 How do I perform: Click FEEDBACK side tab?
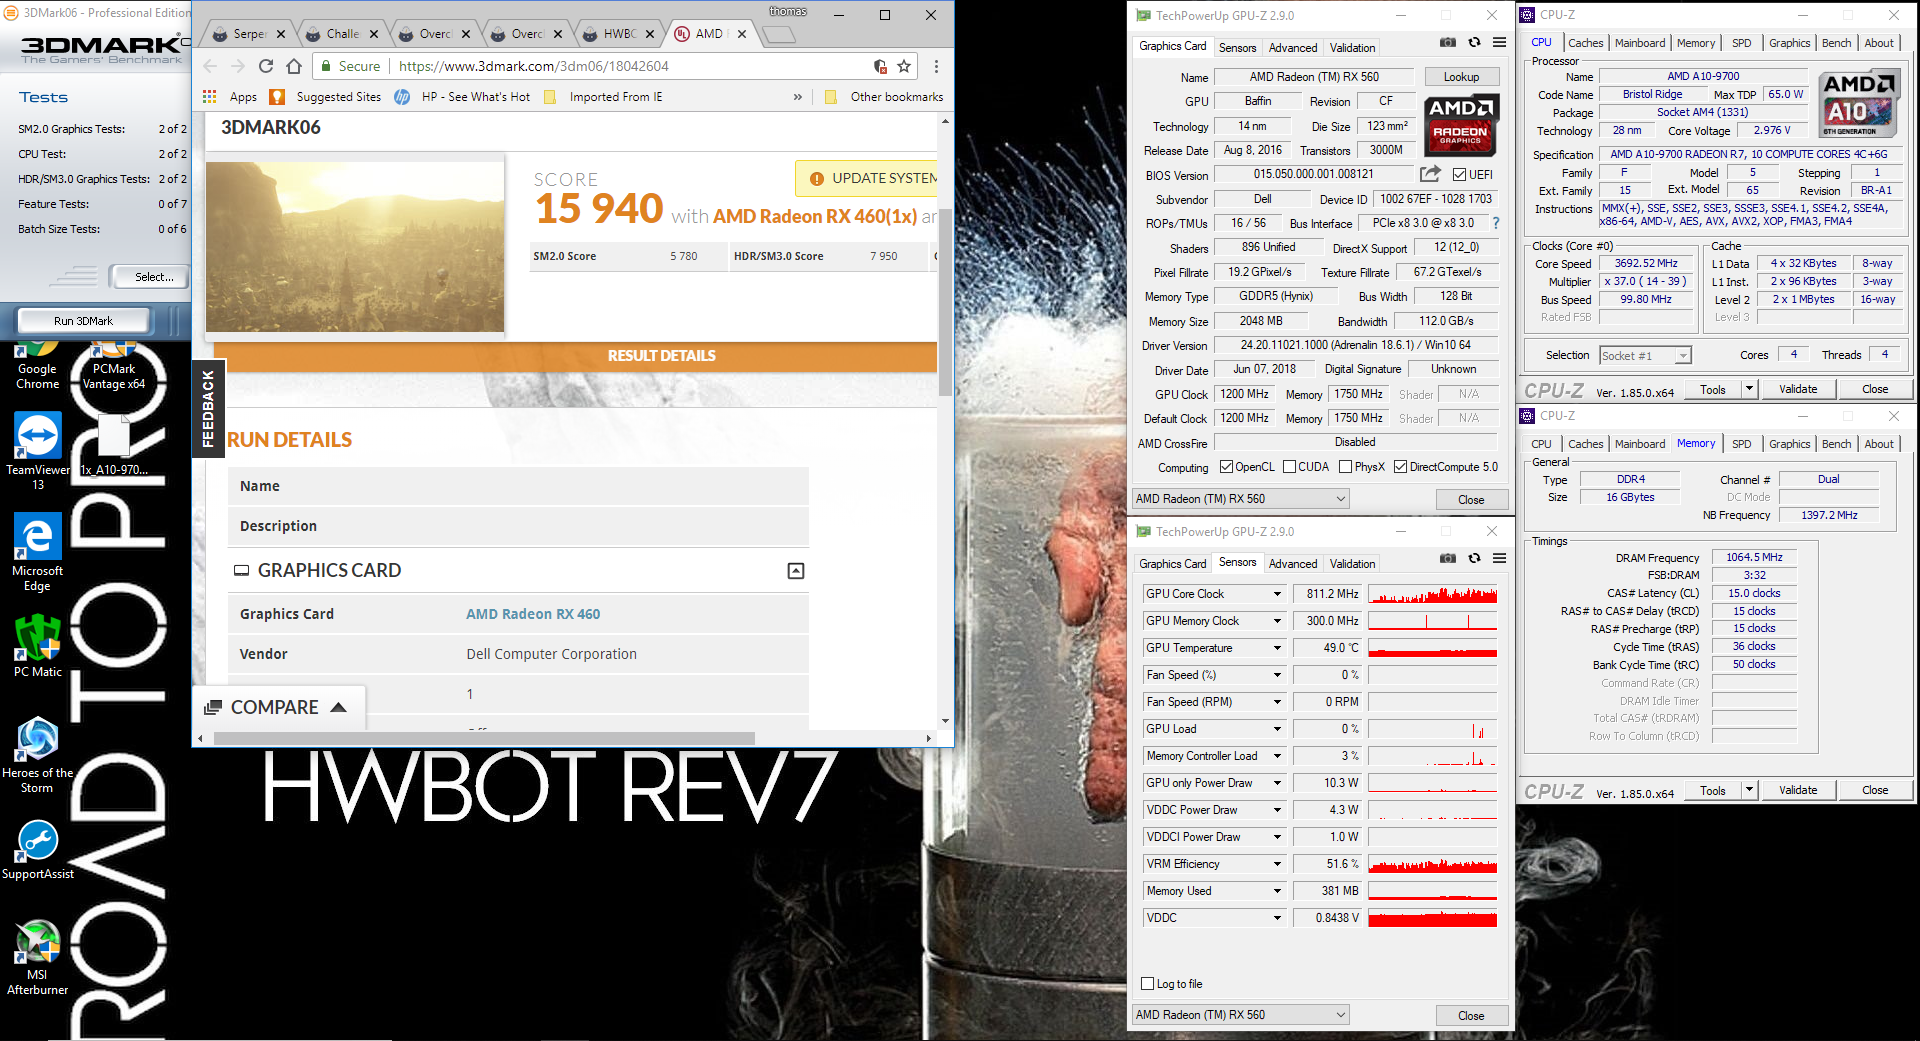(208, 408)
